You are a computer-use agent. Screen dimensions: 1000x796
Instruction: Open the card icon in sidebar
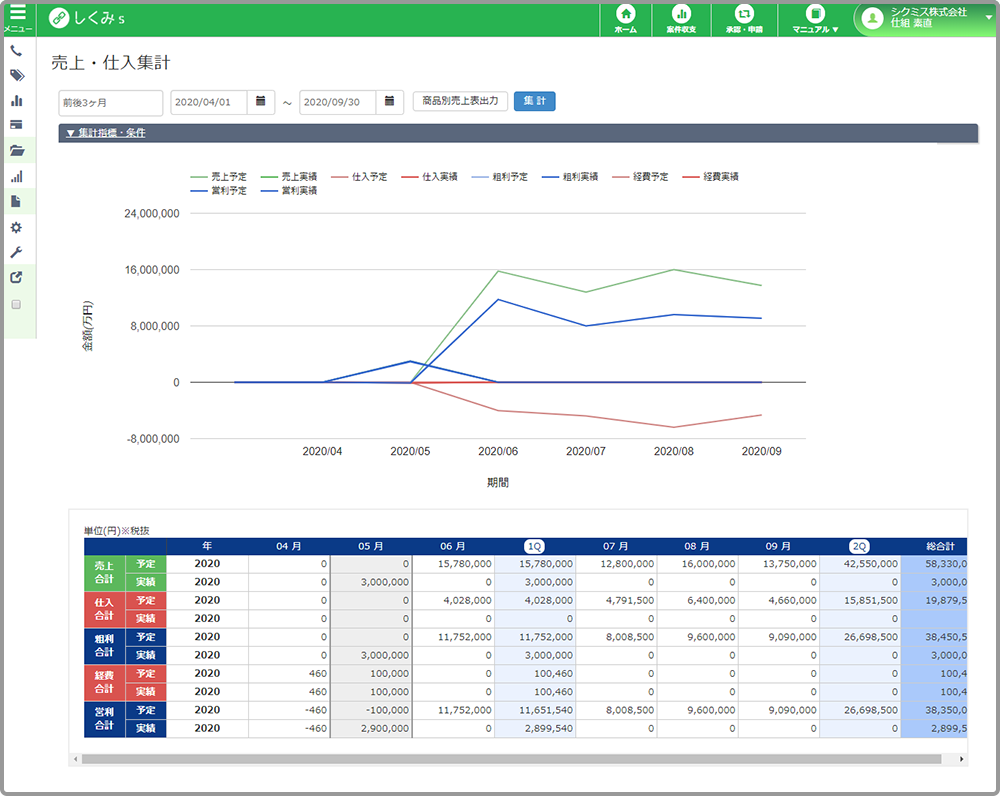17,125
